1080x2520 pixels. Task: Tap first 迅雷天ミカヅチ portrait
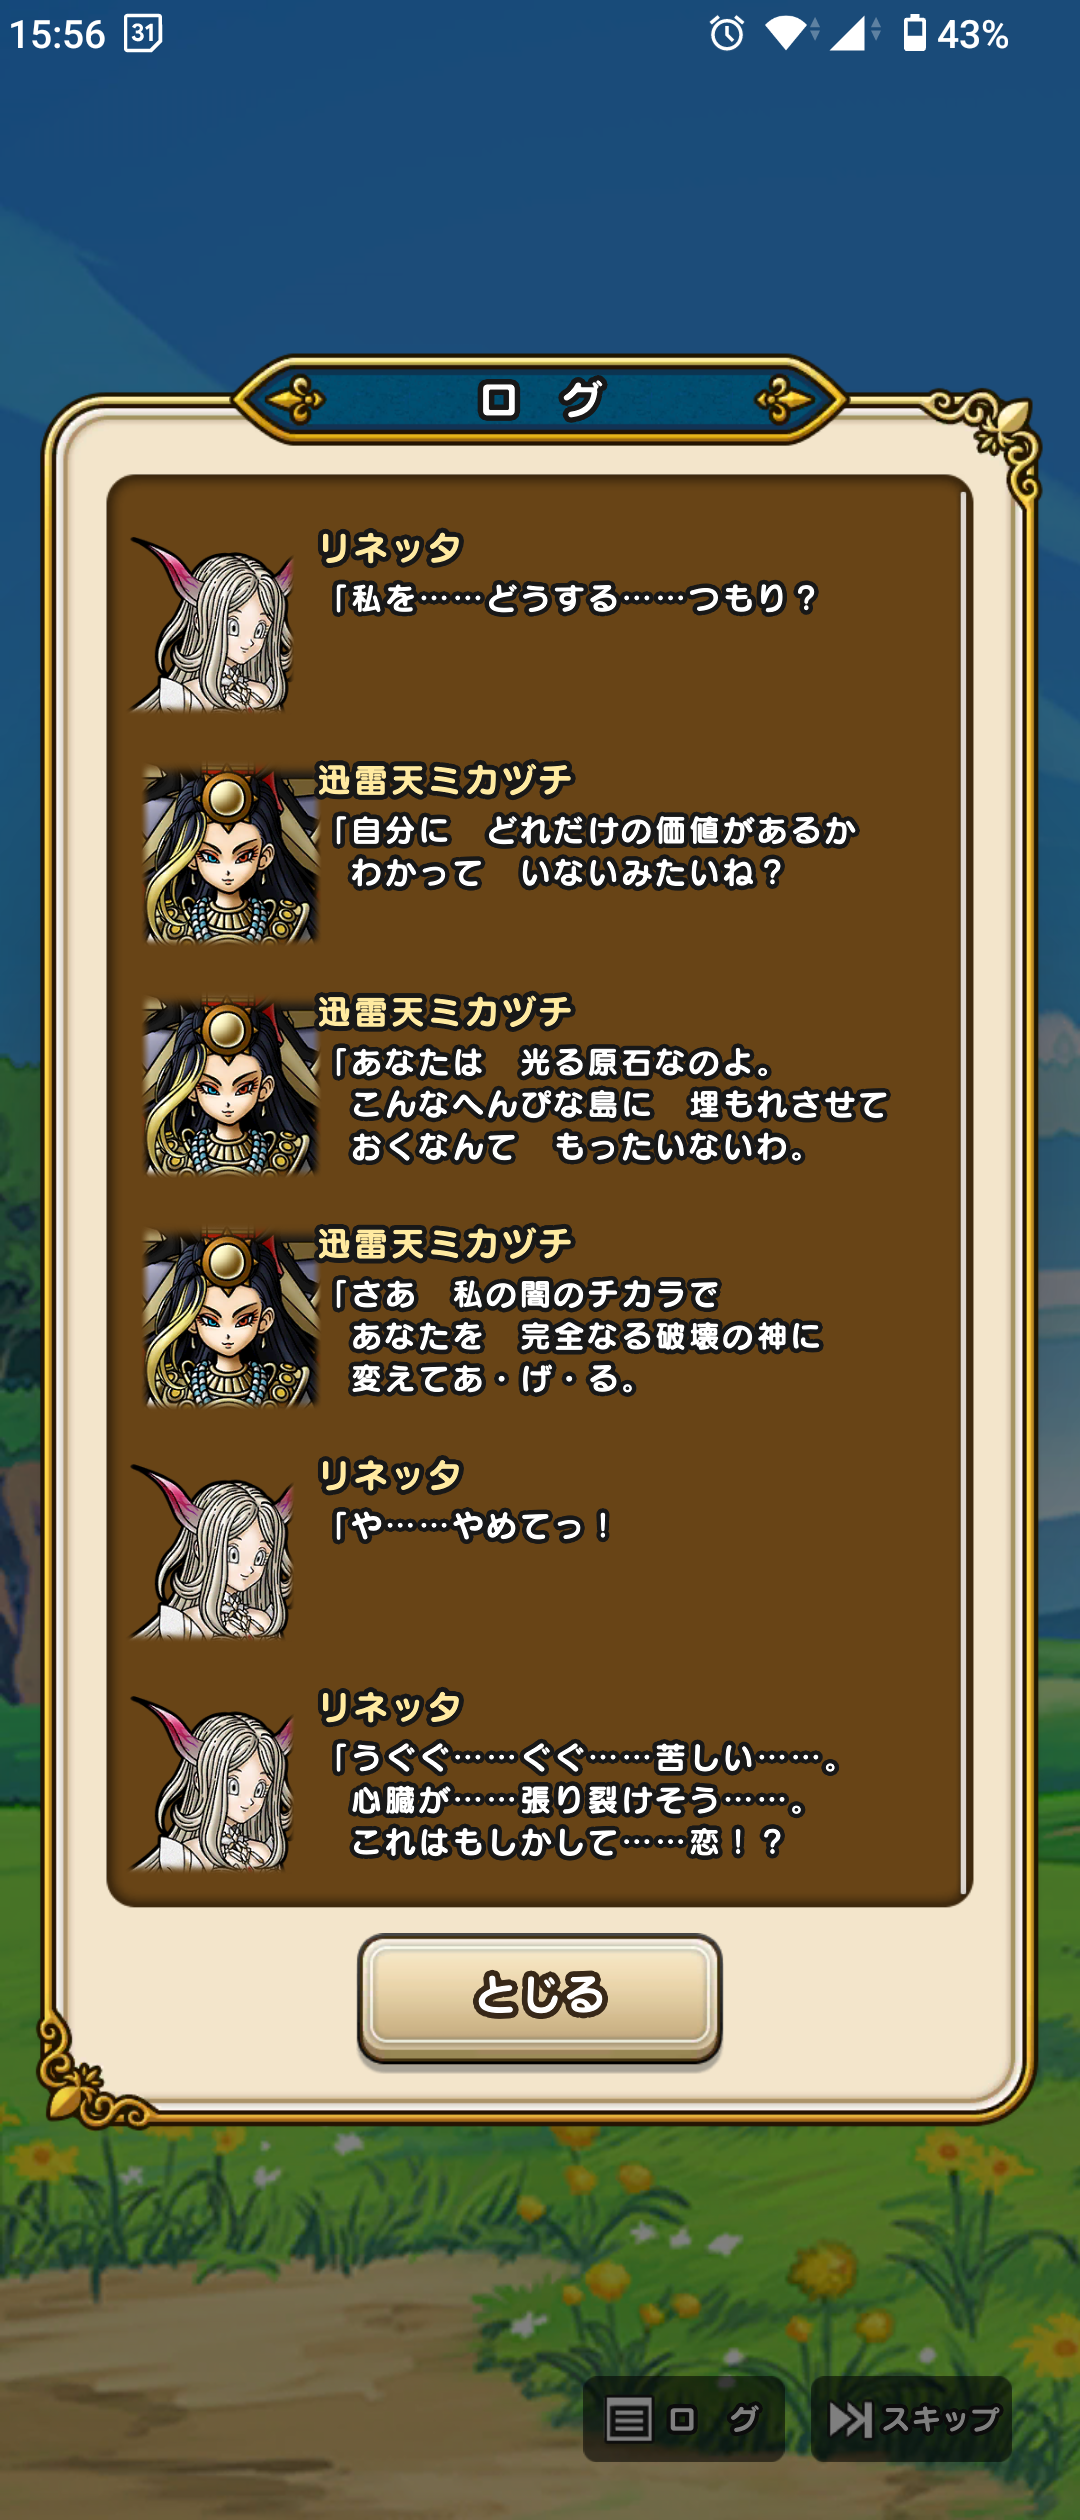[230, 855]
